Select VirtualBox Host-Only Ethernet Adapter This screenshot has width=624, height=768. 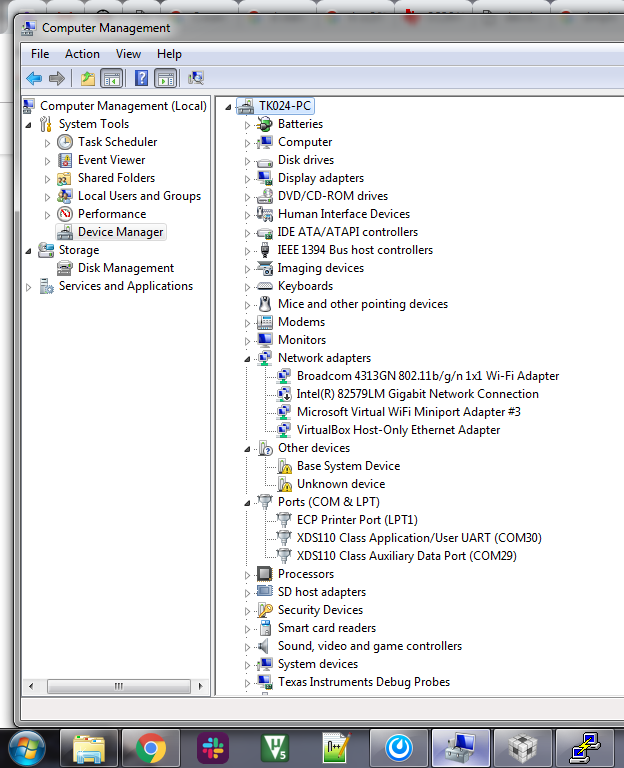click(398, 431)
